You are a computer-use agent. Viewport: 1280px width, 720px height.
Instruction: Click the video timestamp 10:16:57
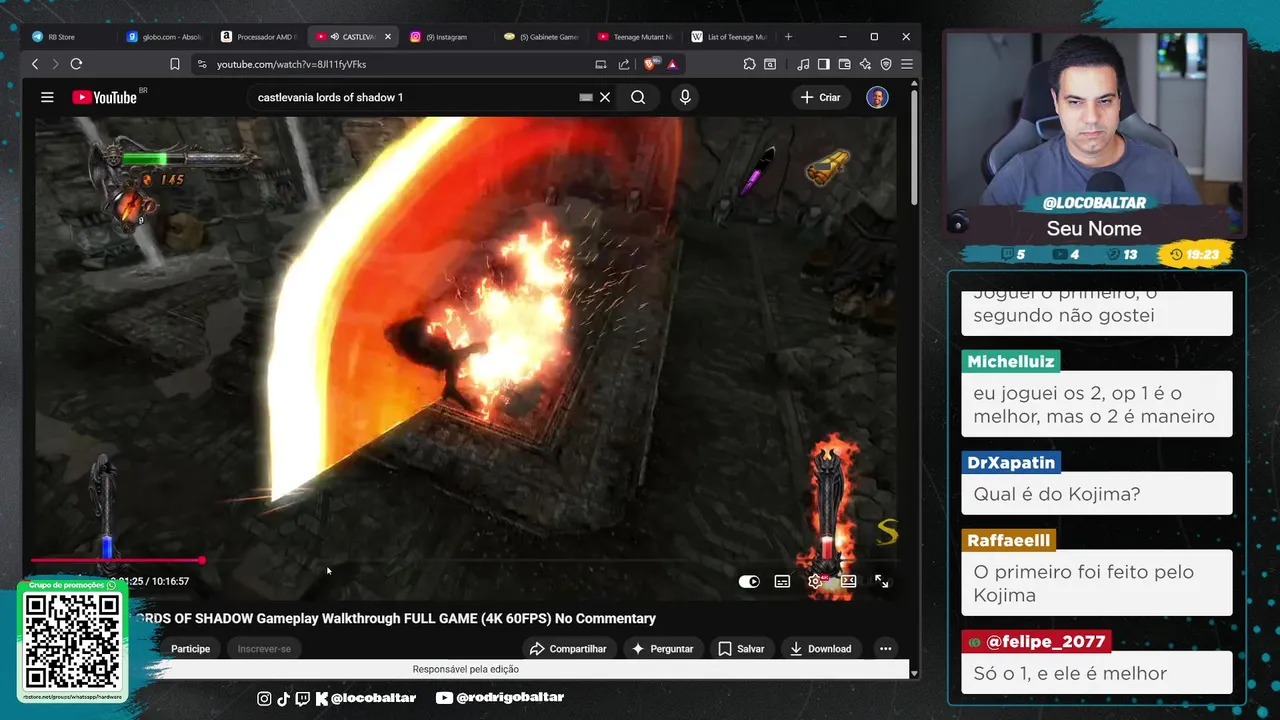tap(170, 581)
